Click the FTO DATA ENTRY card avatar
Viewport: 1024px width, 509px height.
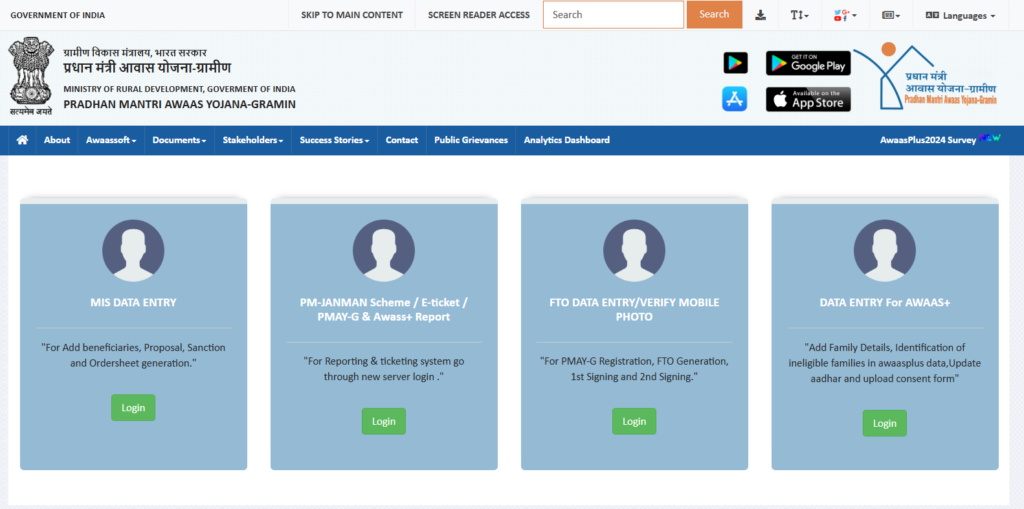point(634,251)
